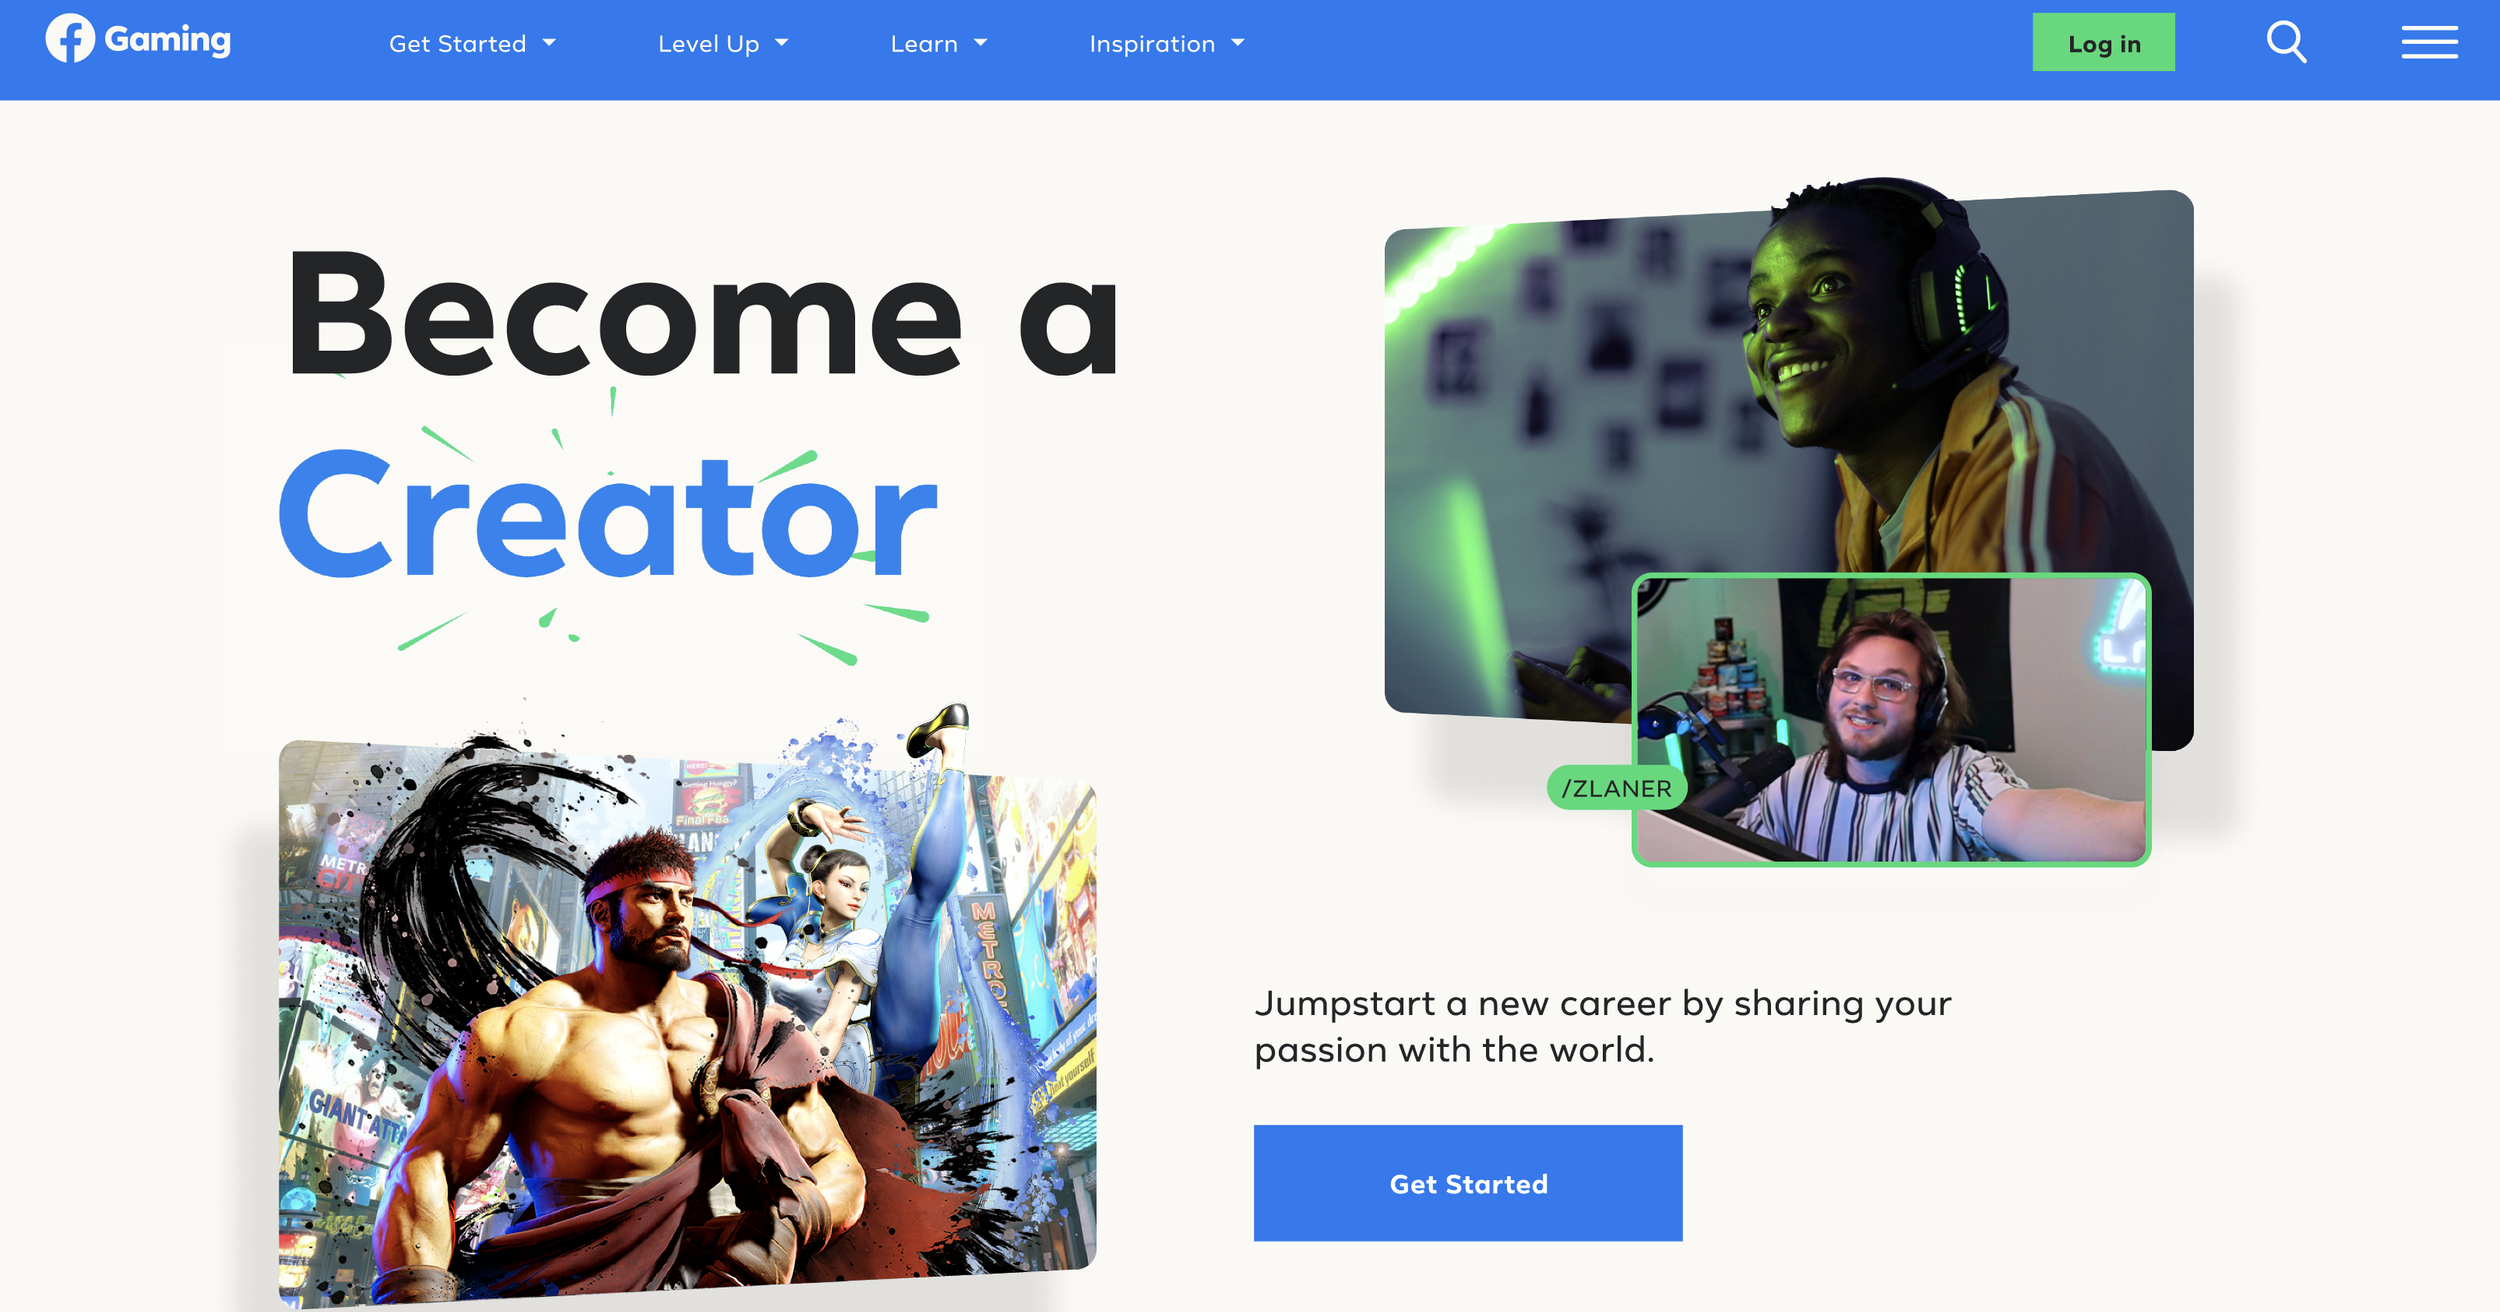Image resolution: width=2500 pixels, height=1312 pixels.
Task: Open the Inspiration nav menu
Action: point(1152,44)
